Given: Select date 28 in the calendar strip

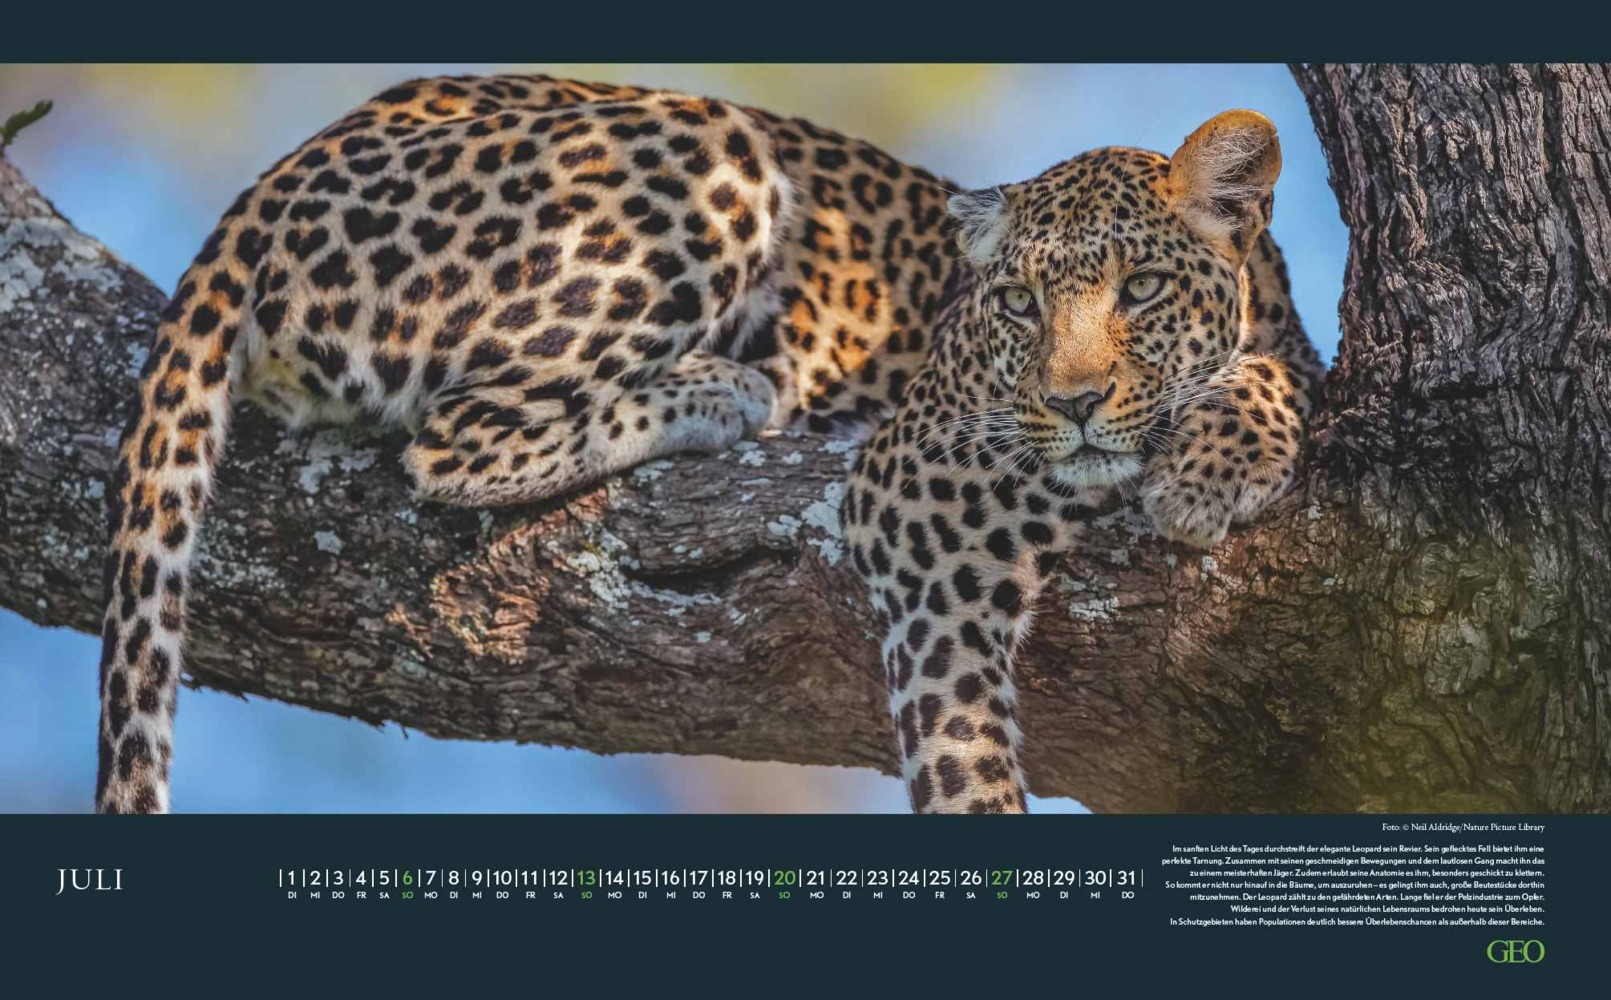Looking at the screenshot, I should coord(1033,878).
